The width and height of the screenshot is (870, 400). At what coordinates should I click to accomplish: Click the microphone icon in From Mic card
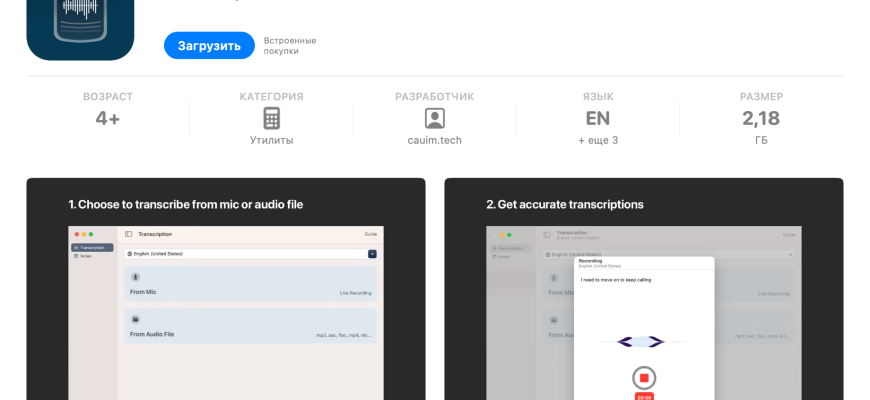[136, 277]
